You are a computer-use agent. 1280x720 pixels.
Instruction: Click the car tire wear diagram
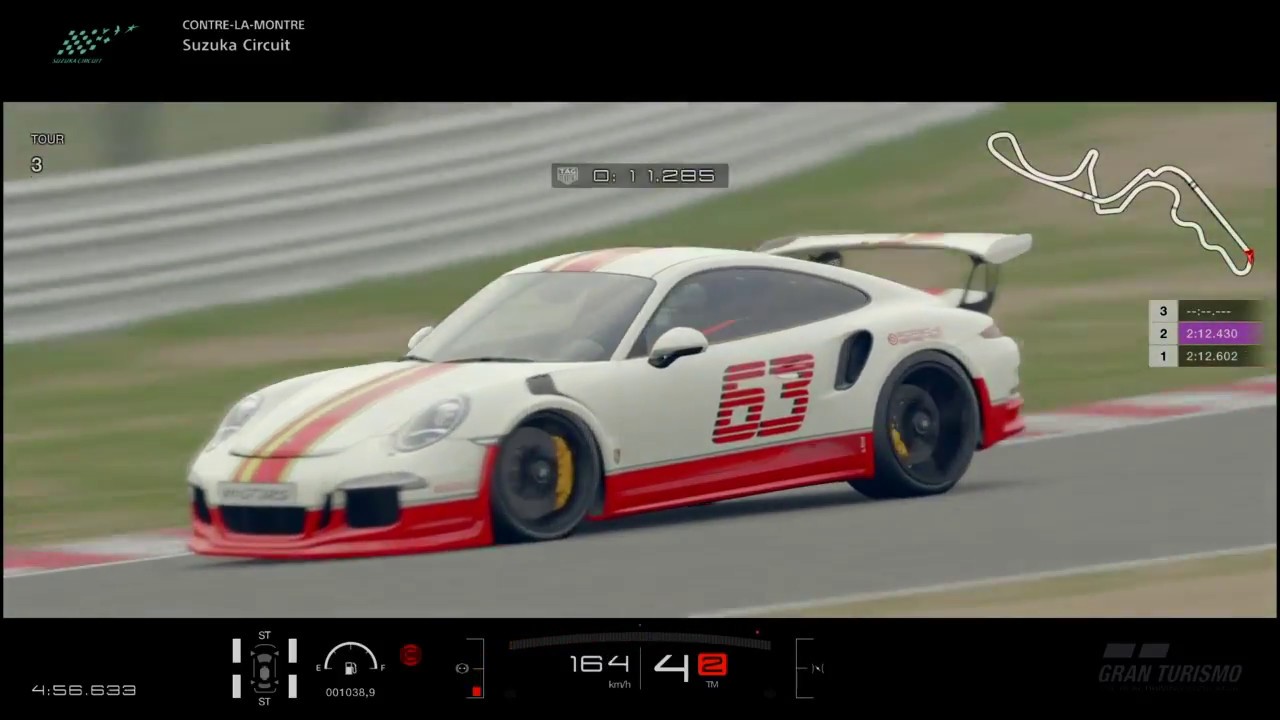point(264,668)
